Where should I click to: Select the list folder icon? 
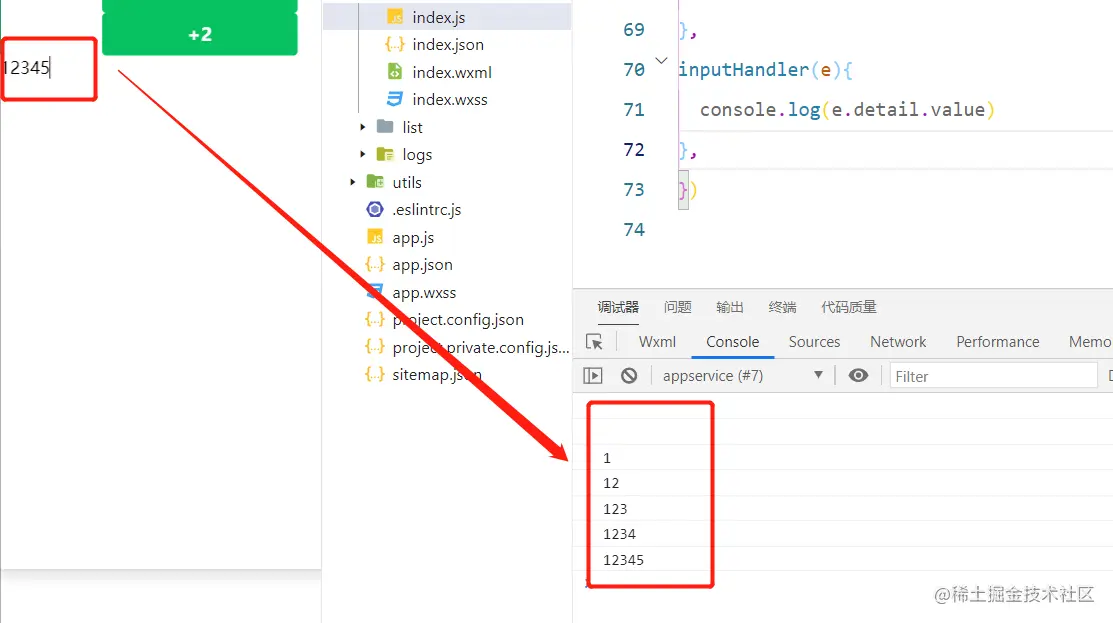(385, 126)
